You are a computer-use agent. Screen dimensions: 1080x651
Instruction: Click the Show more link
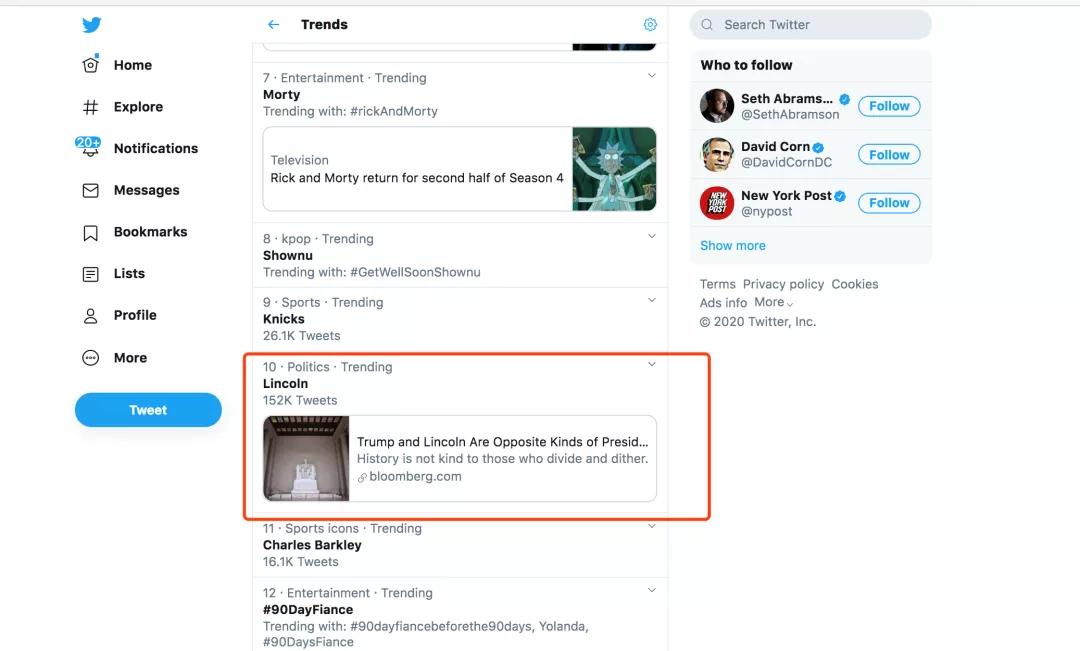tap(733, 246)
